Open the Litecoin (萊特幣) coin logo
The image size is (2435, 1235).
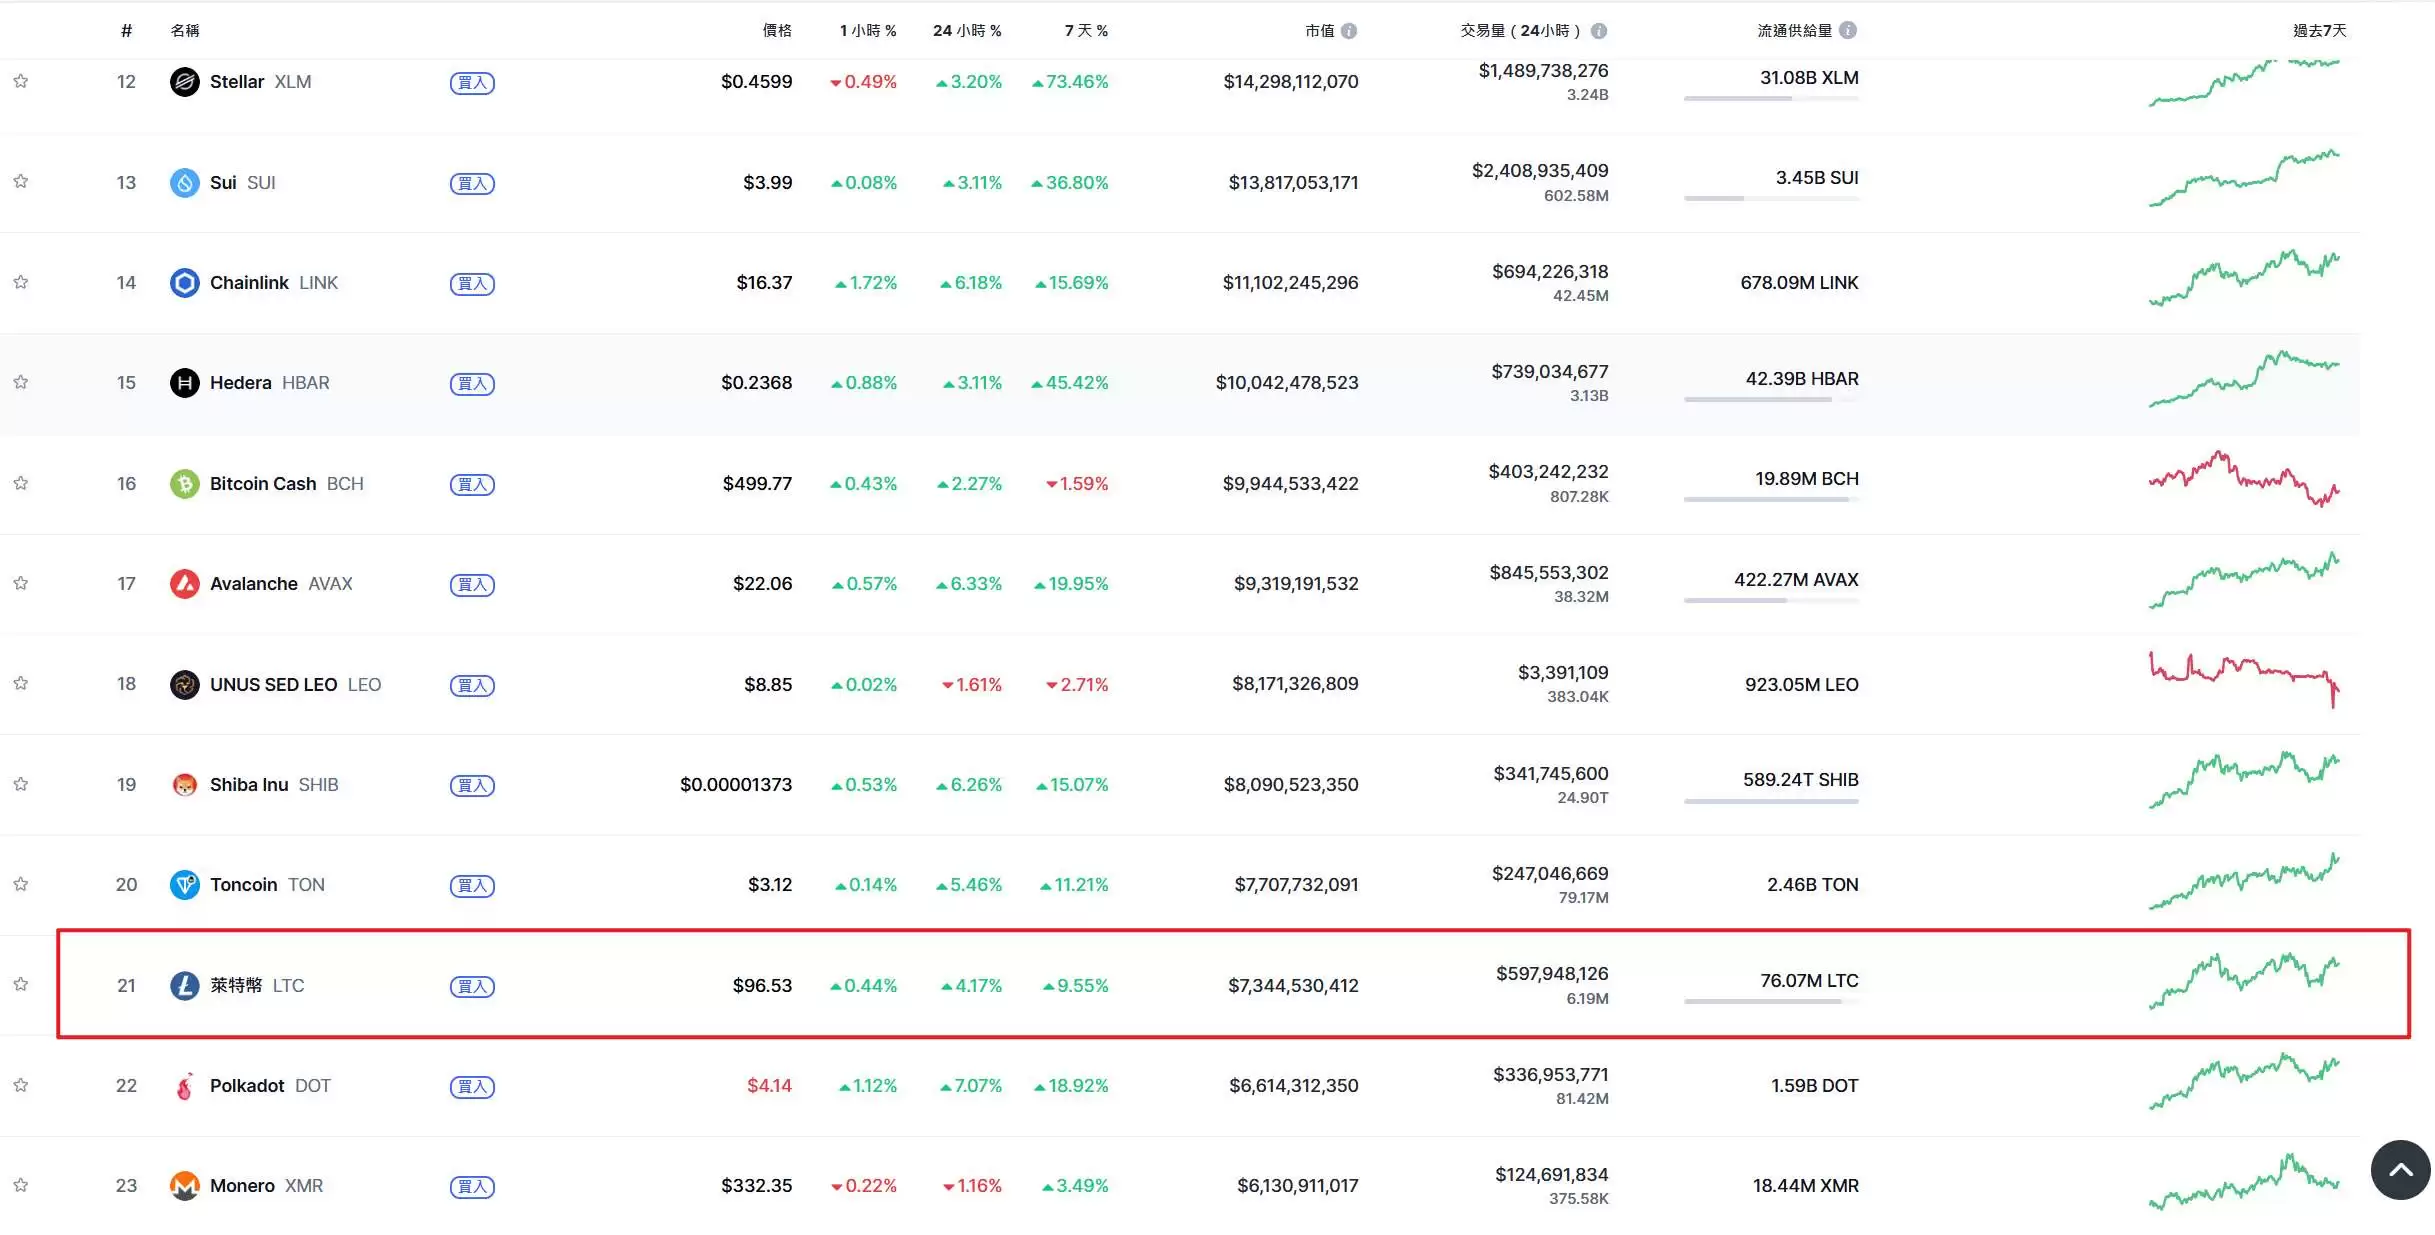[x=185, y=985]
